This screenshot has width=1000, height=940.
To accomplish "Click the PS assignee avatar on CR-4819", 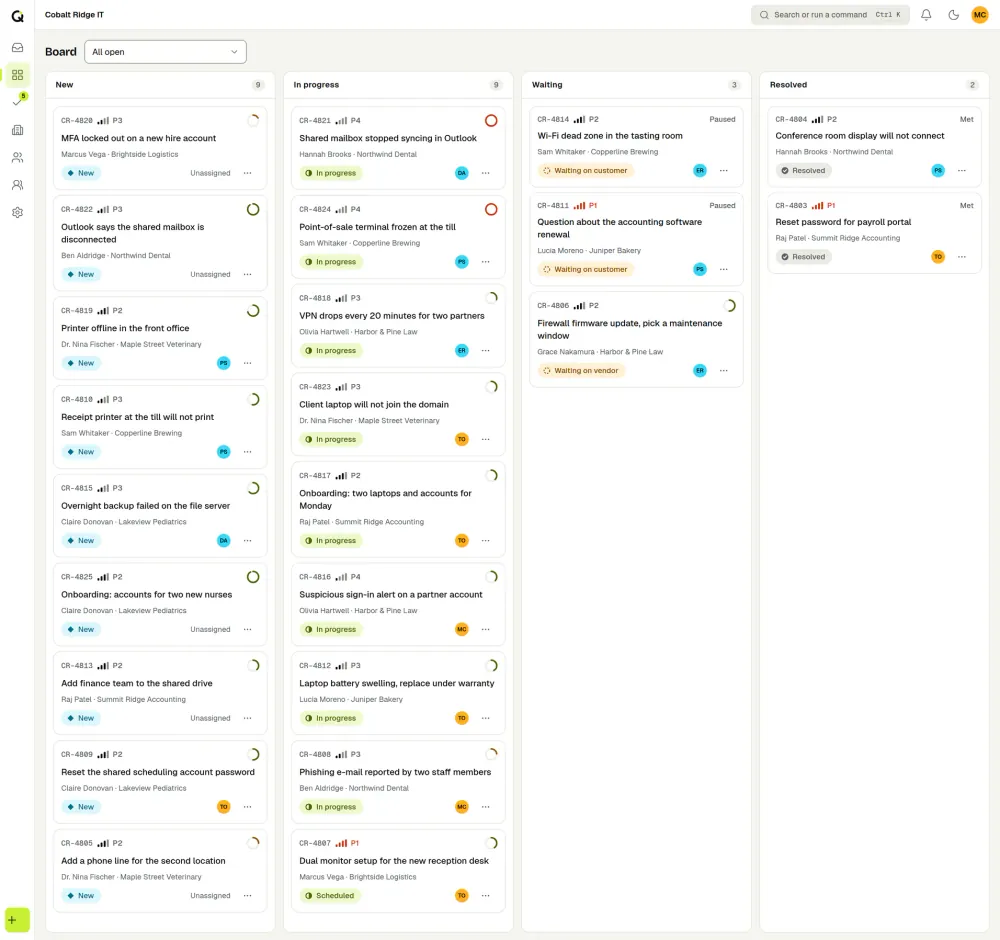I will tap(223, 363).
